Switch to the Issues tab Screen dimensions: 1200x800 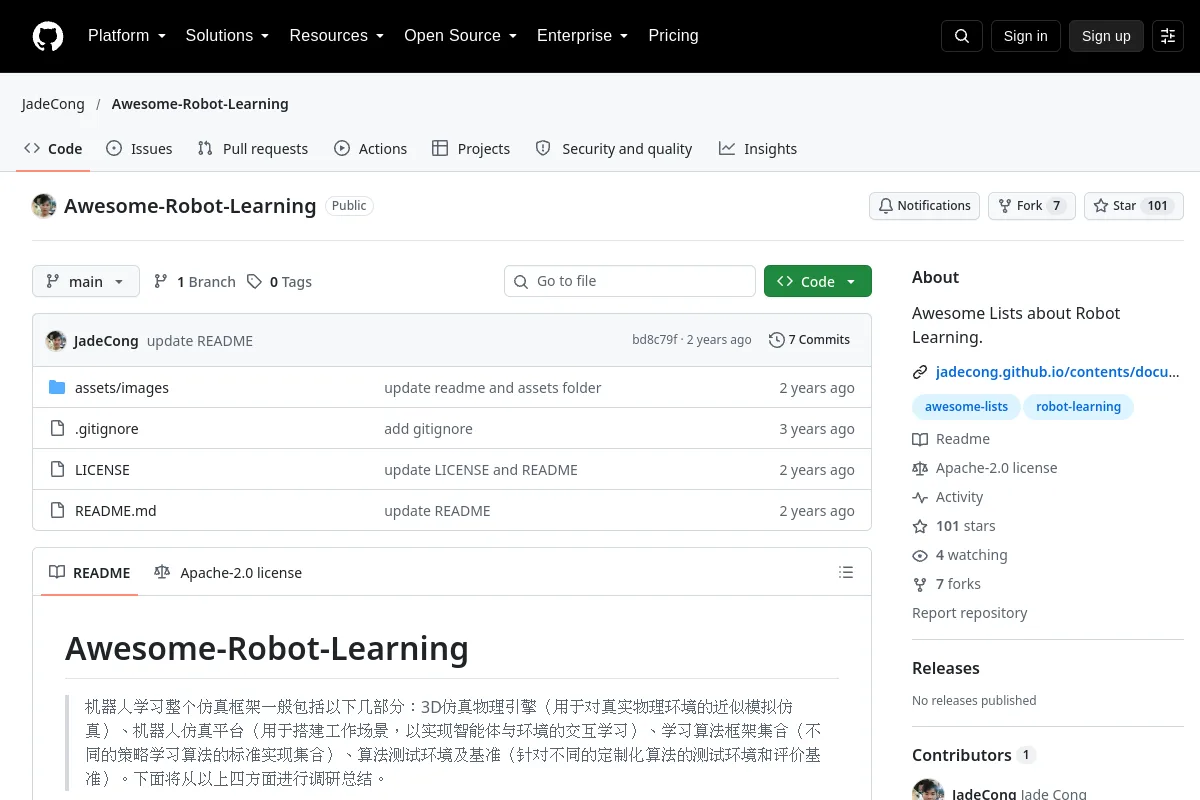(139, 149)
